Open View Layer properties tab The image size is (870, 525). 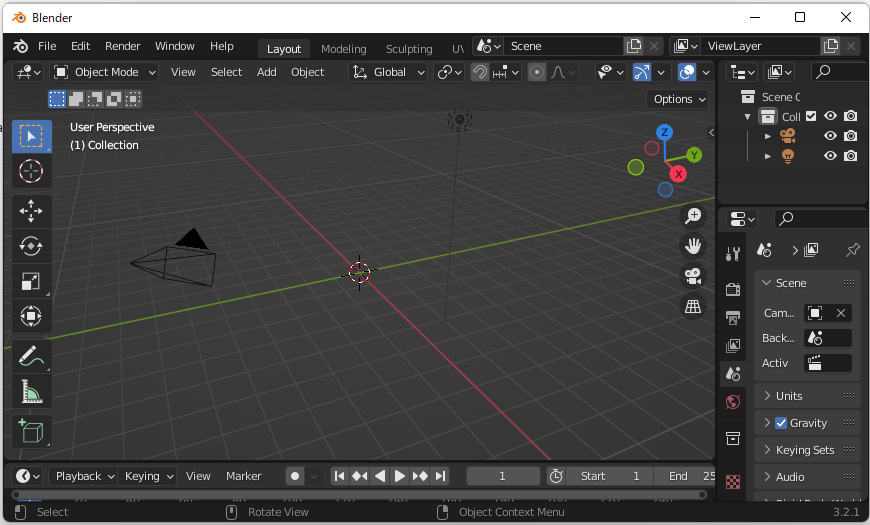coord(733,346)
